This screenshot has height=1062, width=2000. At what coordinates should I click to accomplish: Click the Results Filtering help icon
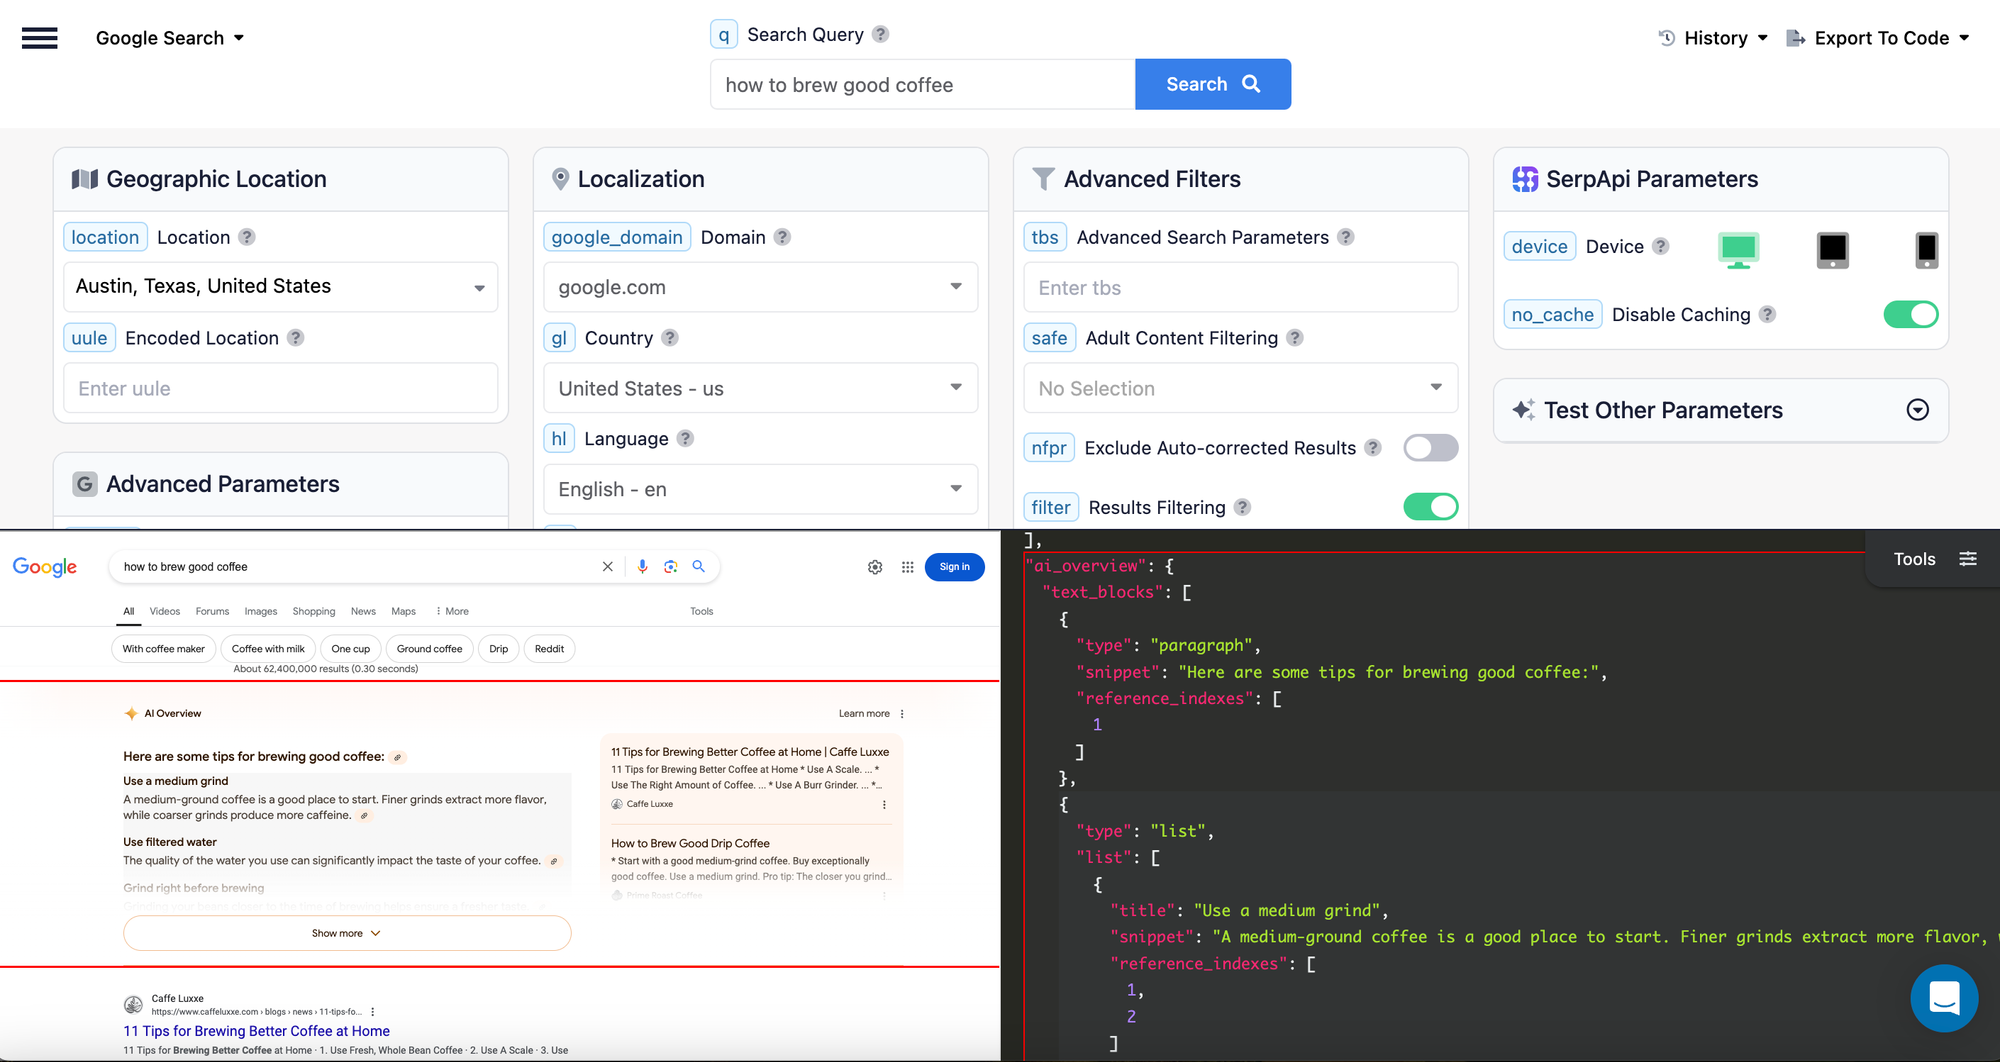pyautogui.click(x=1242, y=507)
